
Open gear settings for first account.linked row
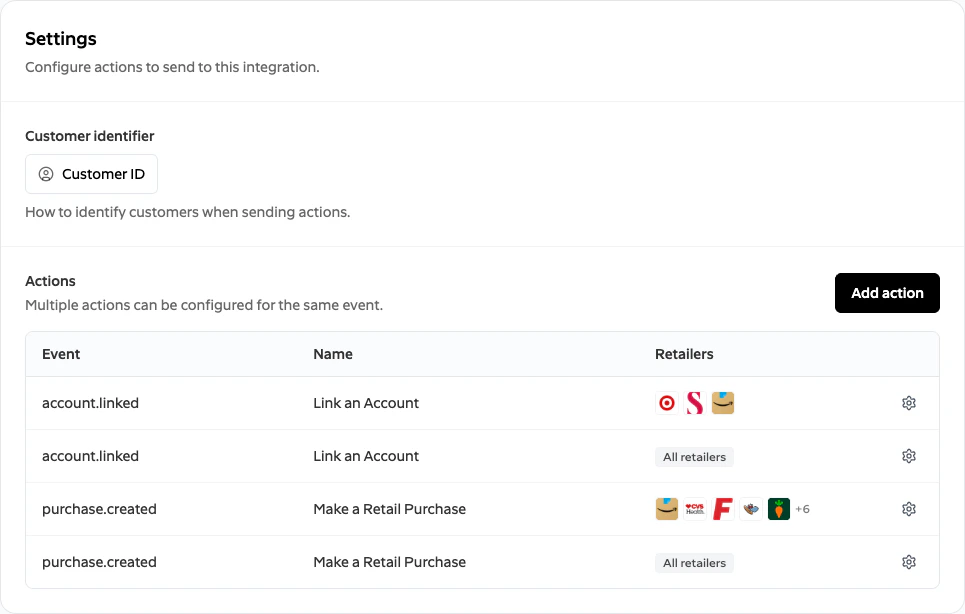click(x=908, y=403)
